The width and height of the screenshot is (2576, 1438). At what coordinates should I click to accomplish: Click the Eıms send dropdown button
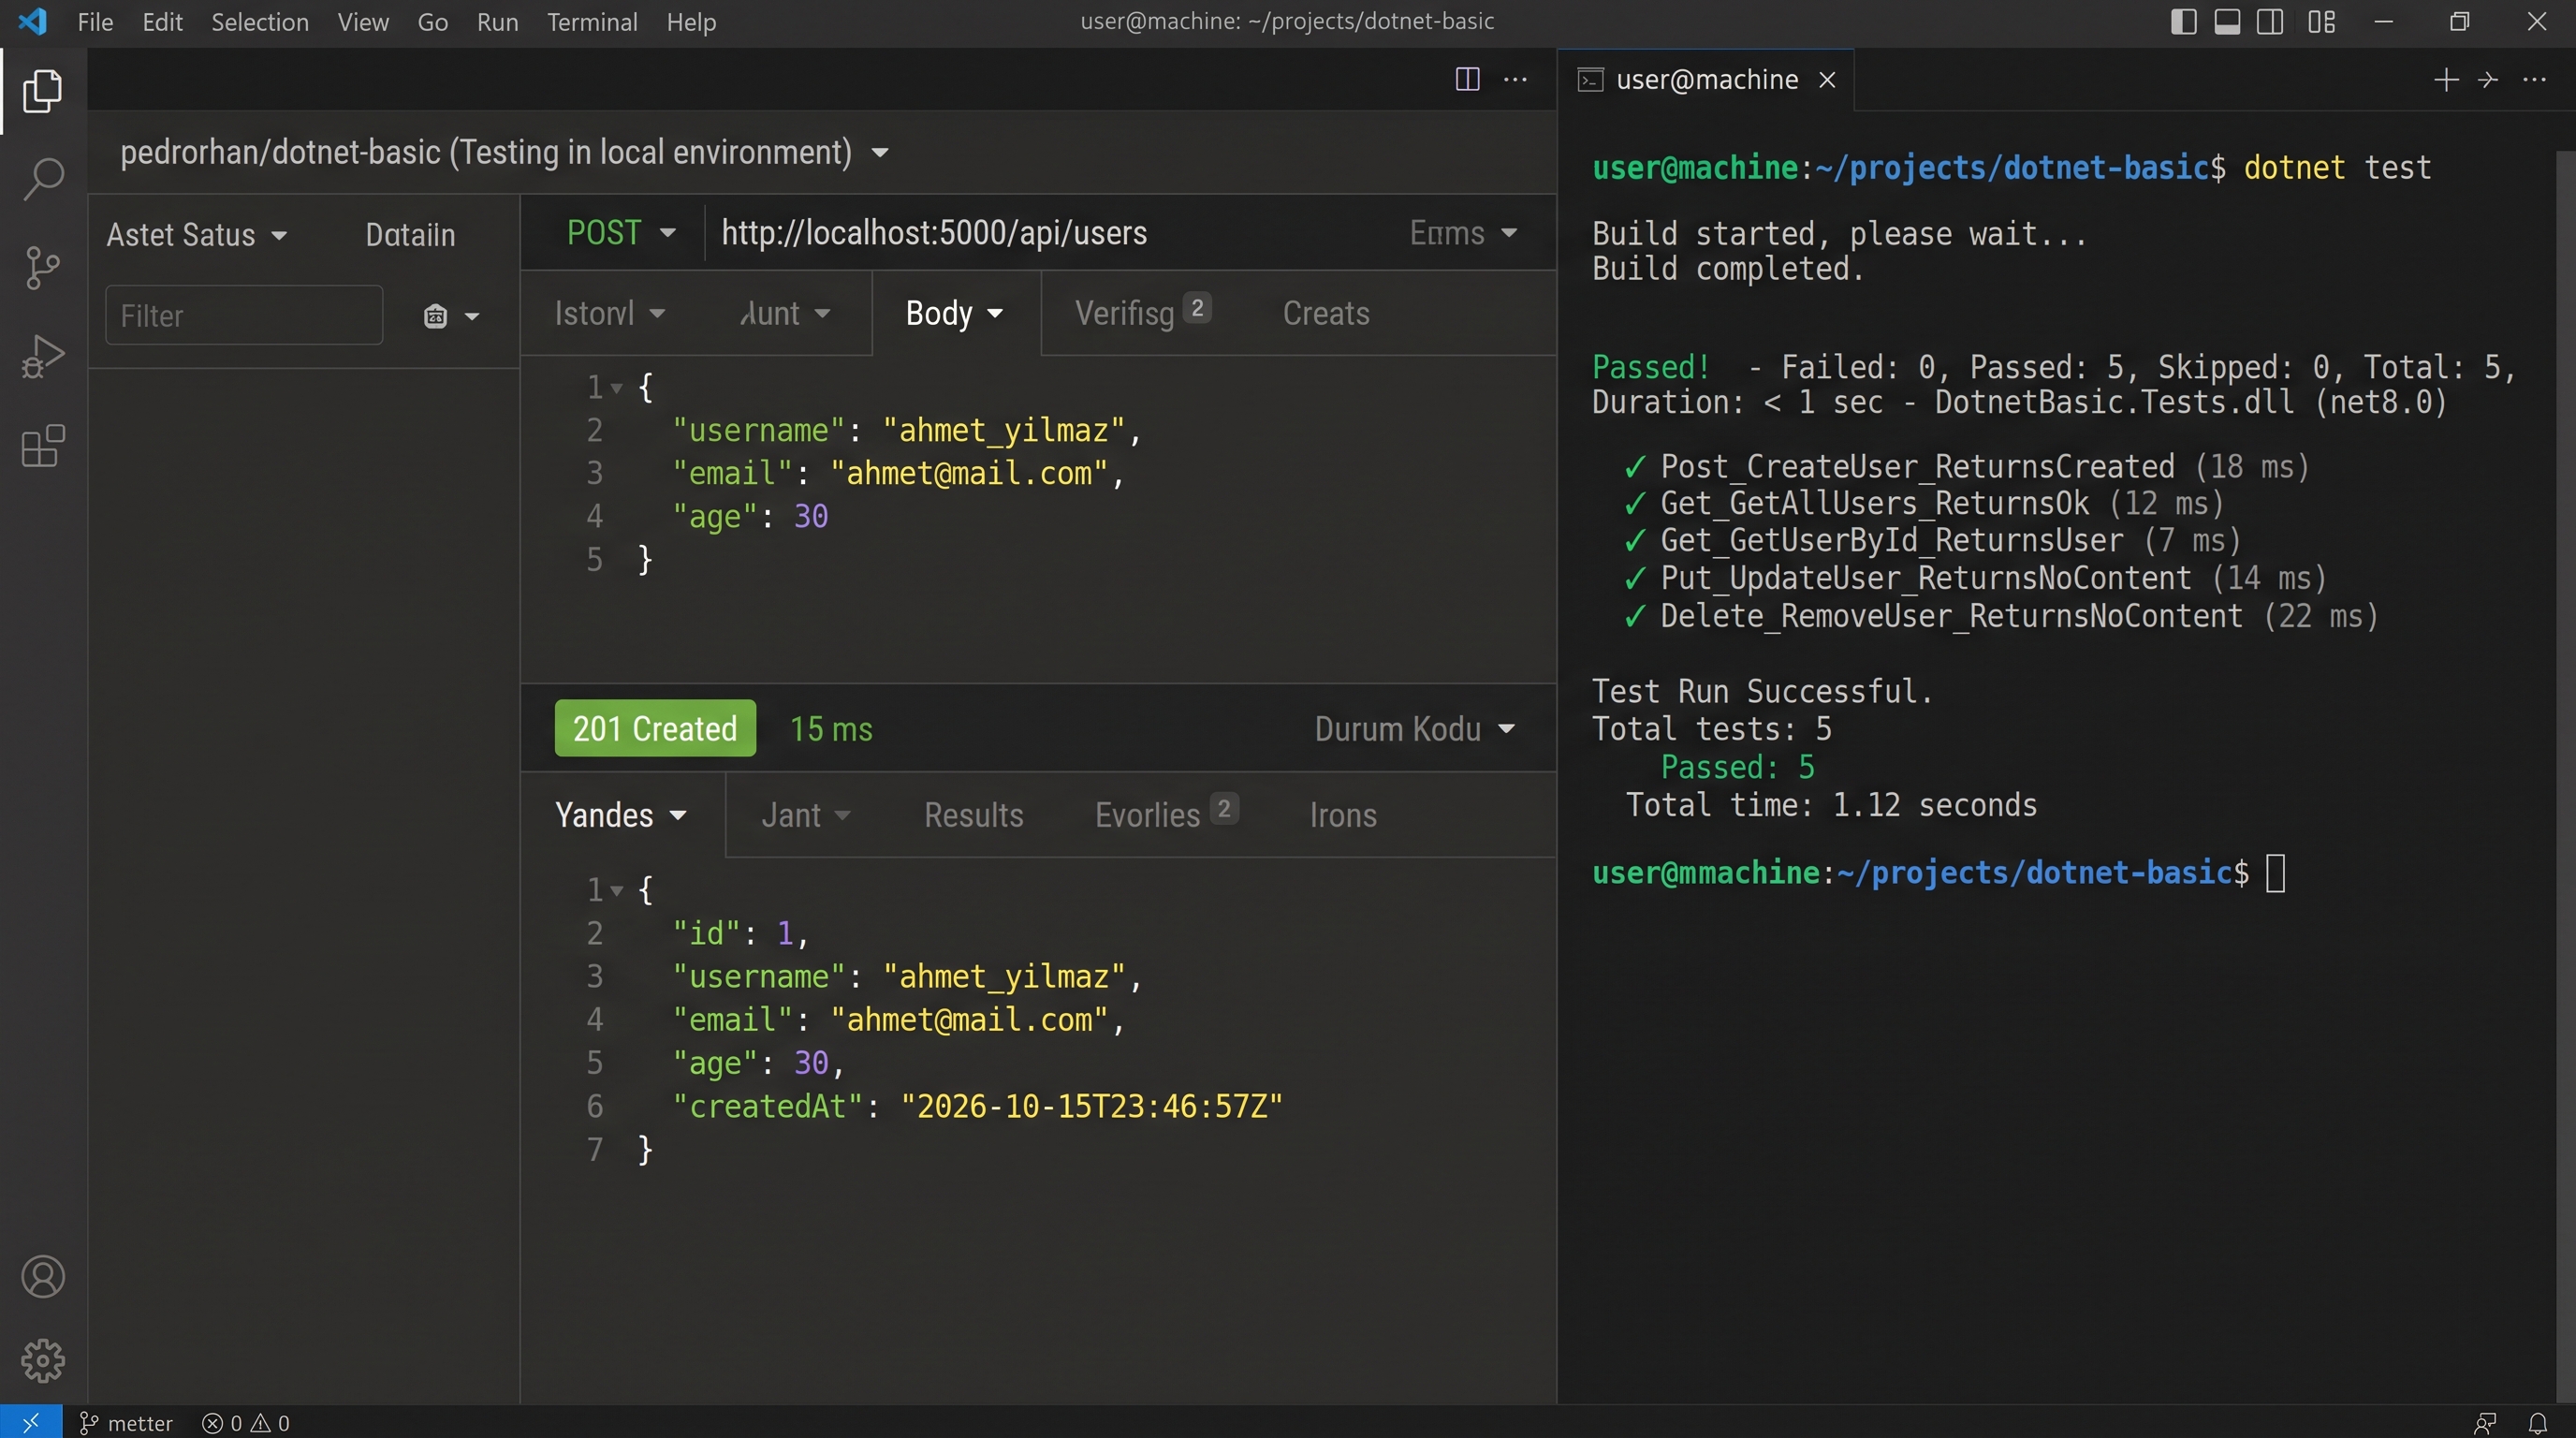click(x=1463, y=233)
